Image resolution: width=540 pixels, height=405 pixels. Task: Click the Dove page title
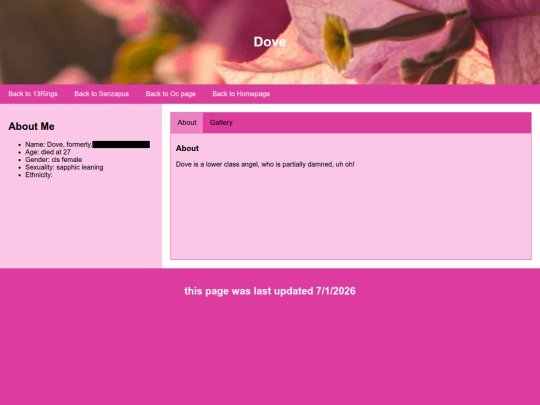(x=270, y=42)
